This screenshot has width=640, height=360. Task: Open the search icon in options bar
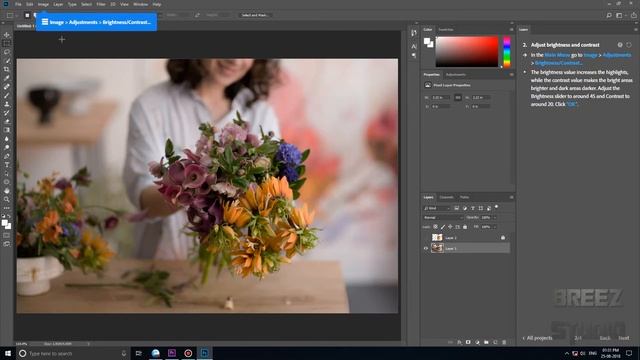[609, 15]
